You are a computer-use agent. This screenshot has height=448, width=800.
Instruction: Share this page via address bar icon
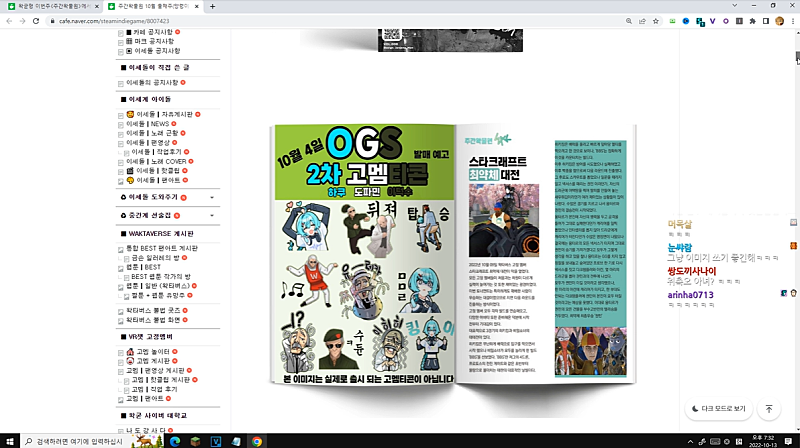pos(642,21)
